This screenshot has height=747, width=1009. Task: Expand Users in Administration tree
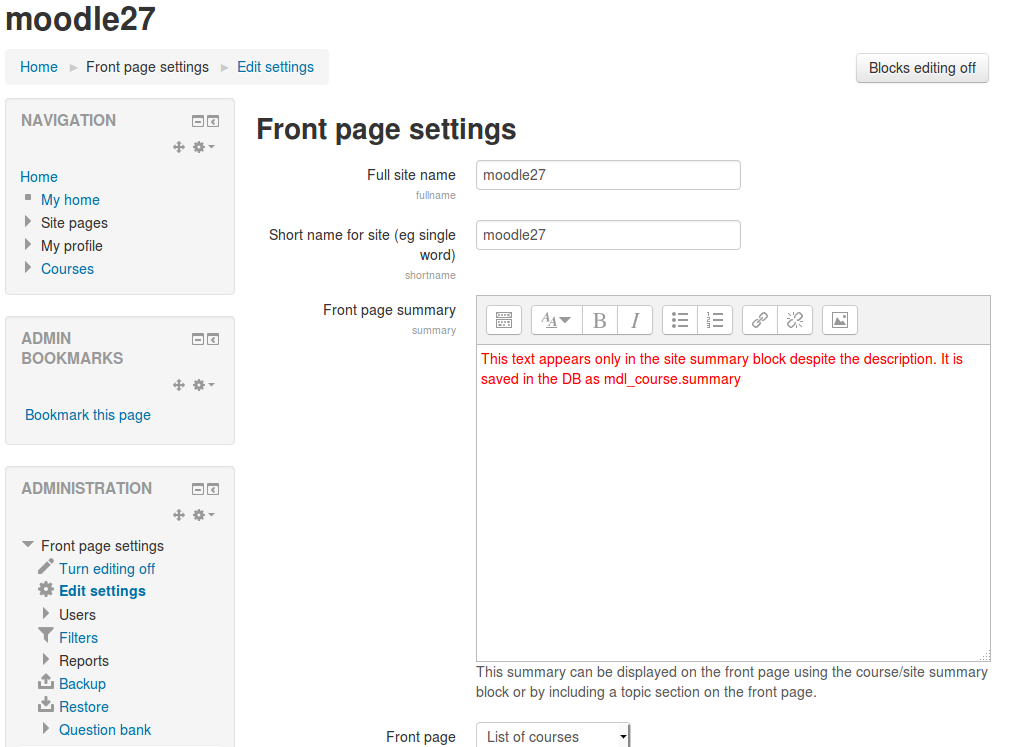(46, 613)
